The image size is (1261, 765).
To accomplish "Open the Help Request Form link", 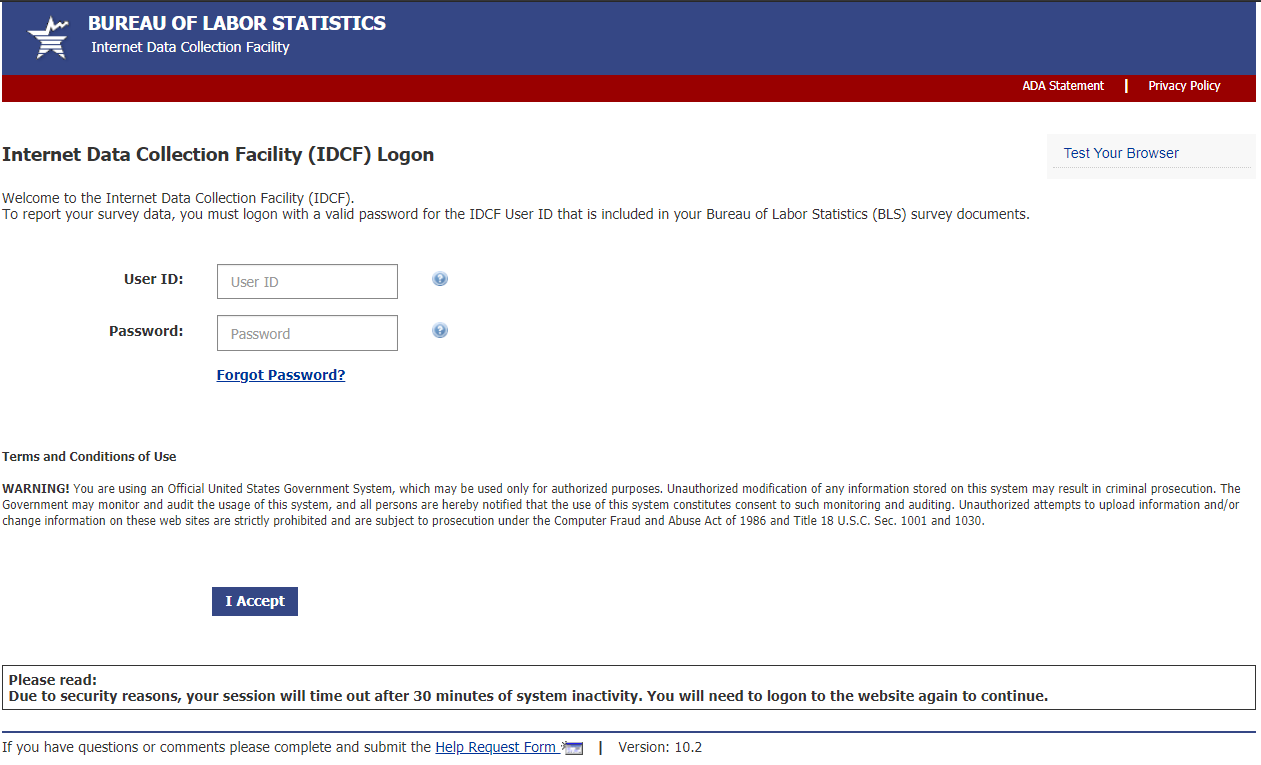I will point(495,747).
